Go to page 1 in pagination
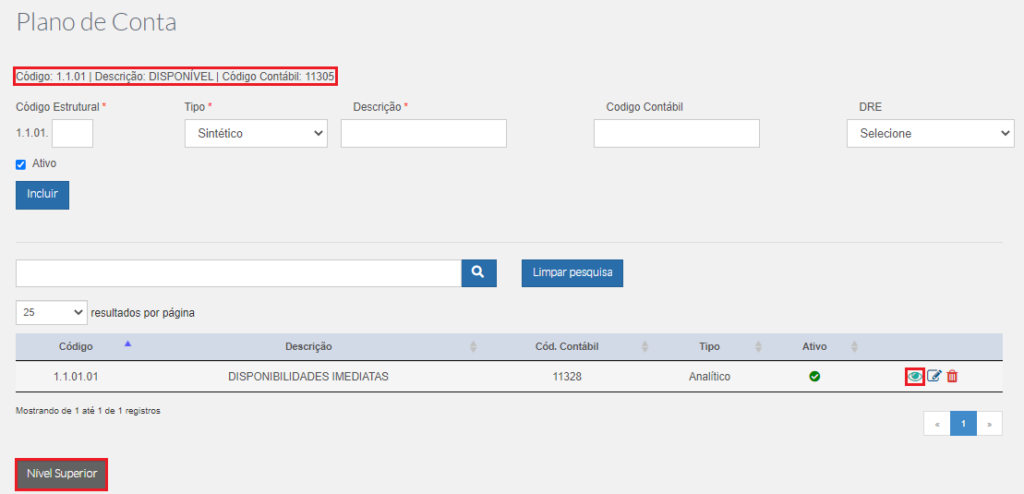This screenshot has width=1024, height=494. (963, 423)
